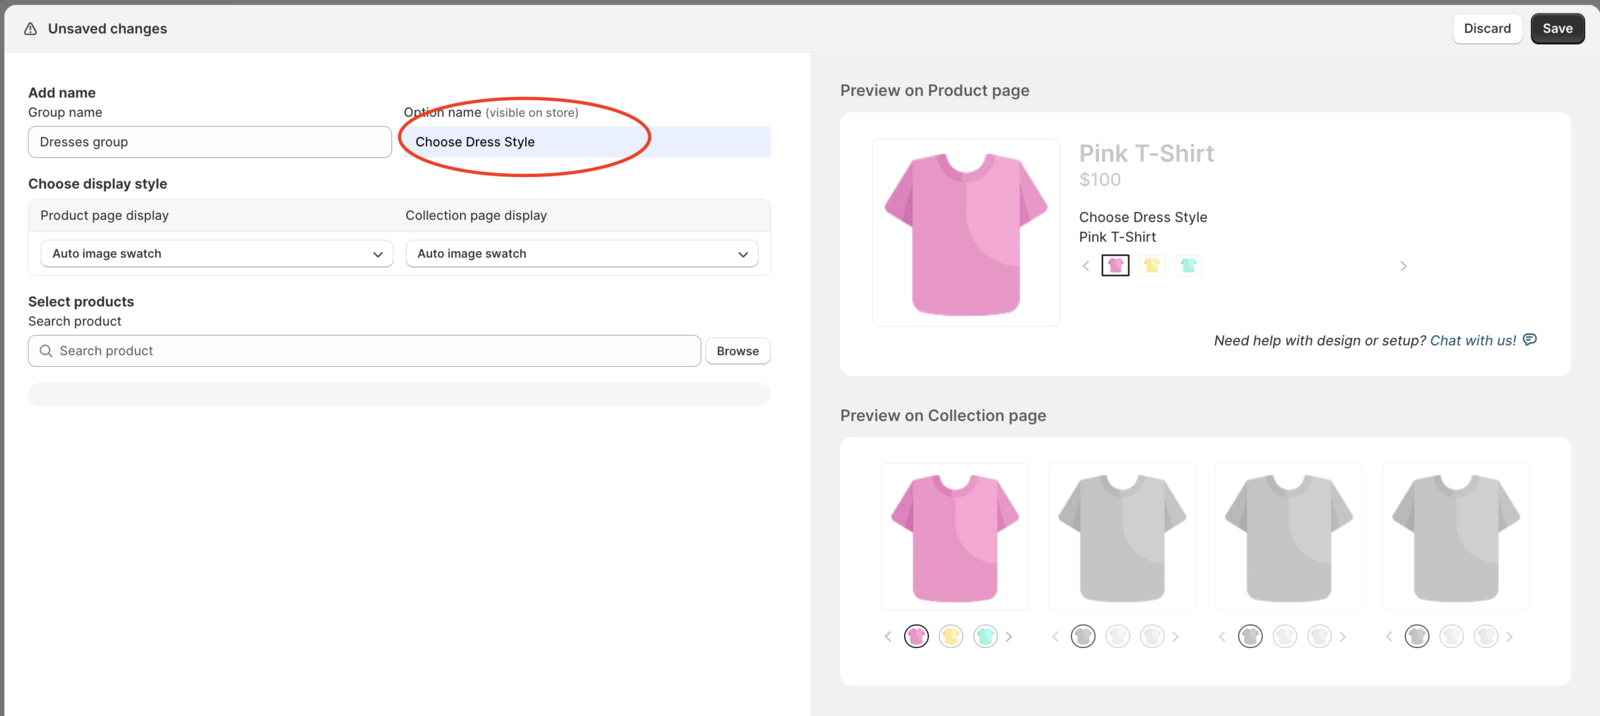Open the Product page display dropdown
The image size is (1600, 716).
[217, 254]
